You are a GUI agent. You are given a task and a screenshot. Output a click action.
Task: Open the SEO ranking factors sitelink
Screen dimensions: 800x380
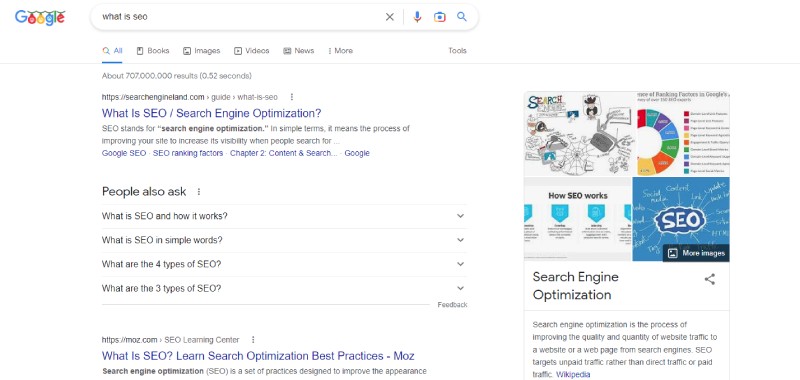[188, 153]
